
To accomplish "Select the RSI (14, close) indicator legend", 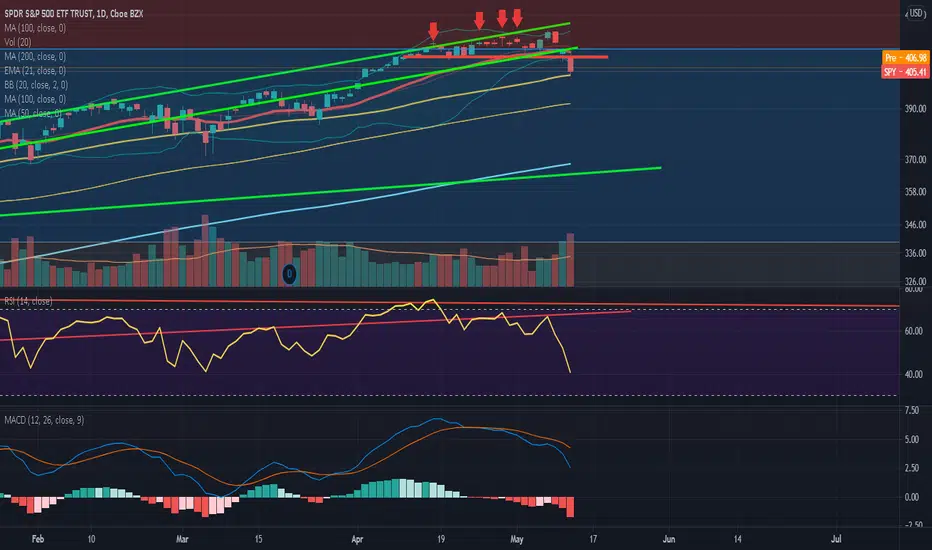I will (x=28, y=301).
